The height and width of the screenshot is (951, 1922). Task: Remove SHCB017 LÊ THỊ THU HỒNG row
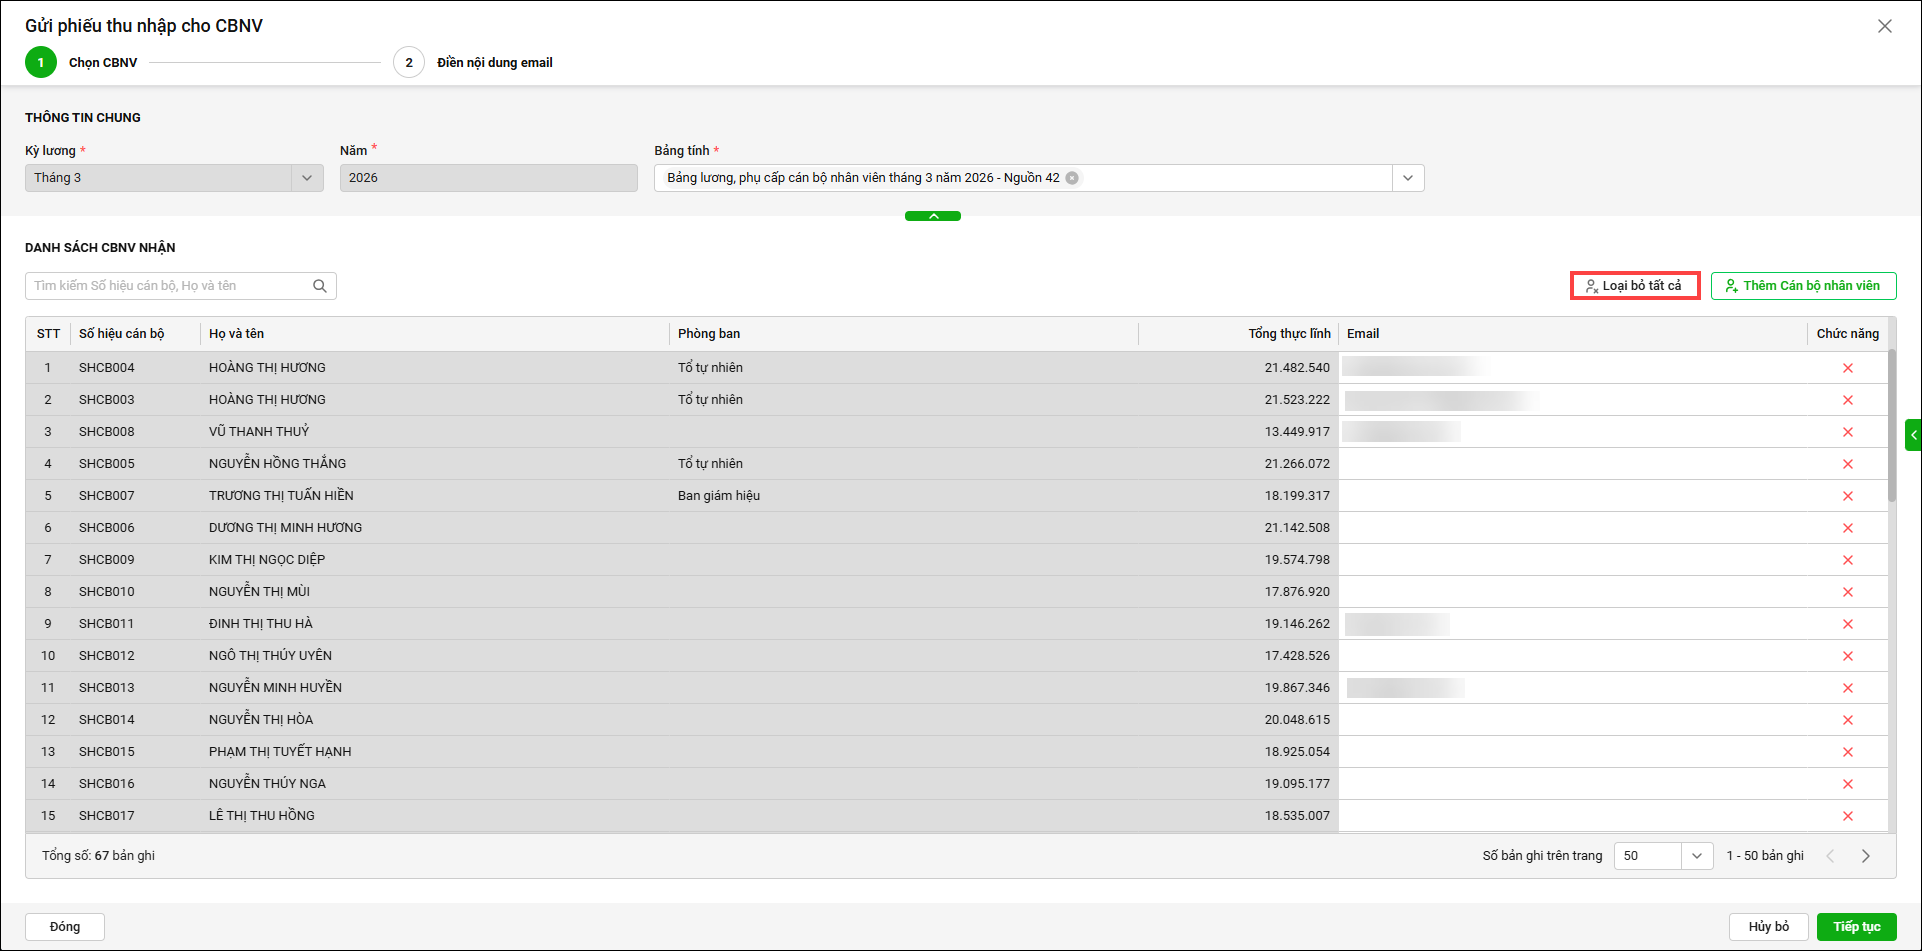point(1847,816)
